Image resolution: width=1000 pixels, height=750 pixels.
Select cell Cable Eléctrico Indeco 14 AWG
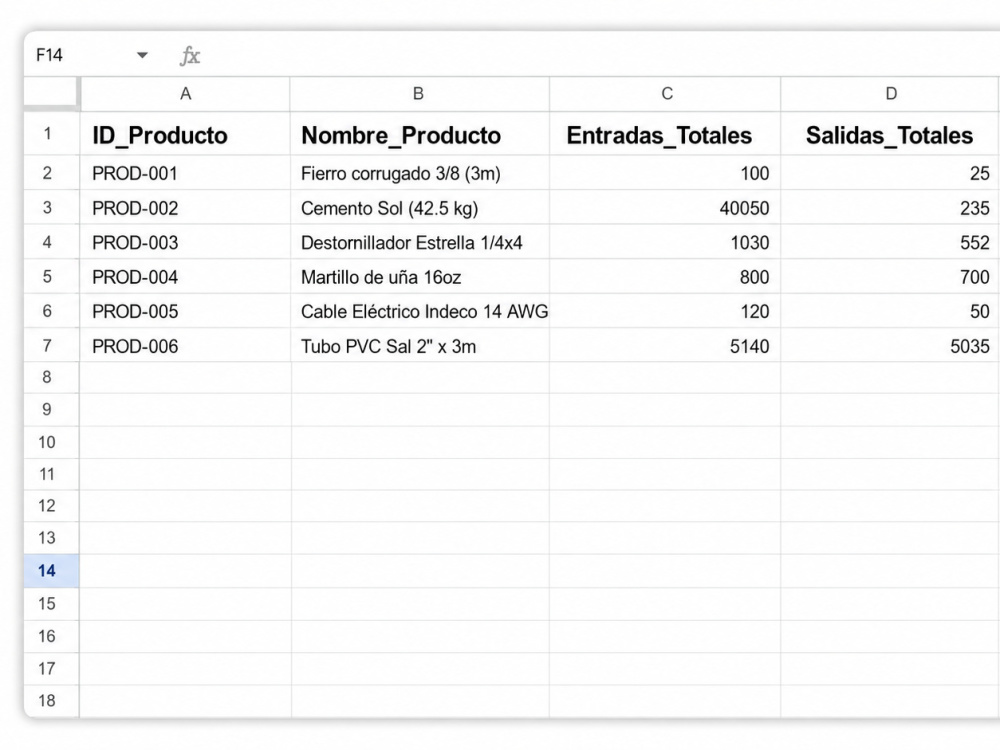point(420,311)
